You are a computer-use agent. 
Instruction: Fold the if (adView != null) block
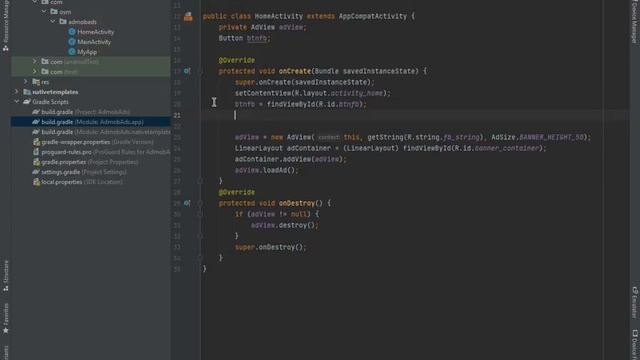[x=200, y=214]
